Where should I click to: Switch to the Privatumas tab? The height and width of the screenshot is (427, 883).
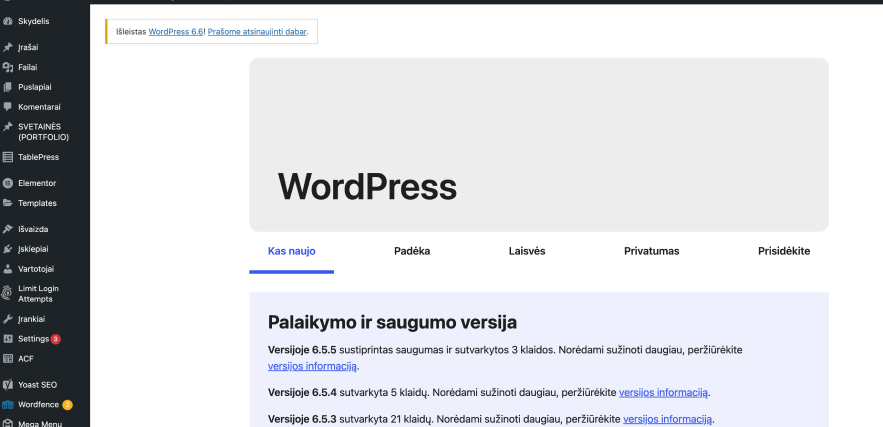pyautogui.click(x=652, y=251)
